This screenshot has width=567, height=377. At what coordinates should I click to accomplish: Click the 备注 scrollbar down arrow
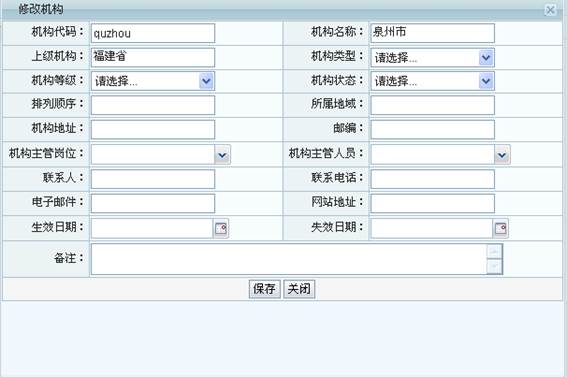494,267
